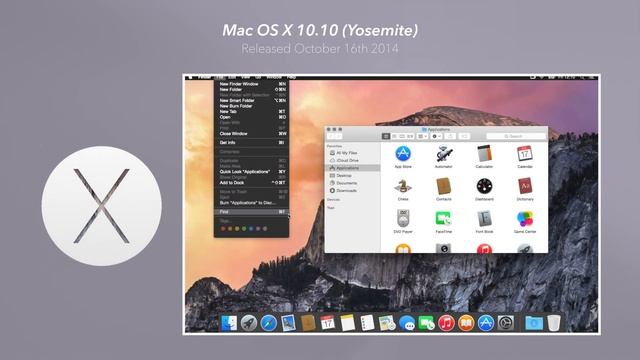Select Documents in sidebar
This screenshot has width=640, height=360.
pos(353,183)
